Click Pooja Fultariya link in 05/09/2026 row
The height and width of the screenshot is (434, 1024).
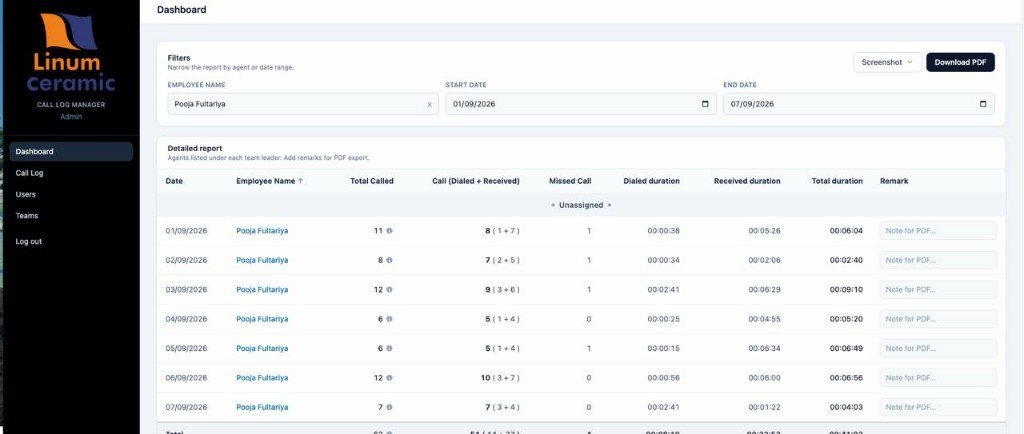pyautogui.click(x=262, y=349)
